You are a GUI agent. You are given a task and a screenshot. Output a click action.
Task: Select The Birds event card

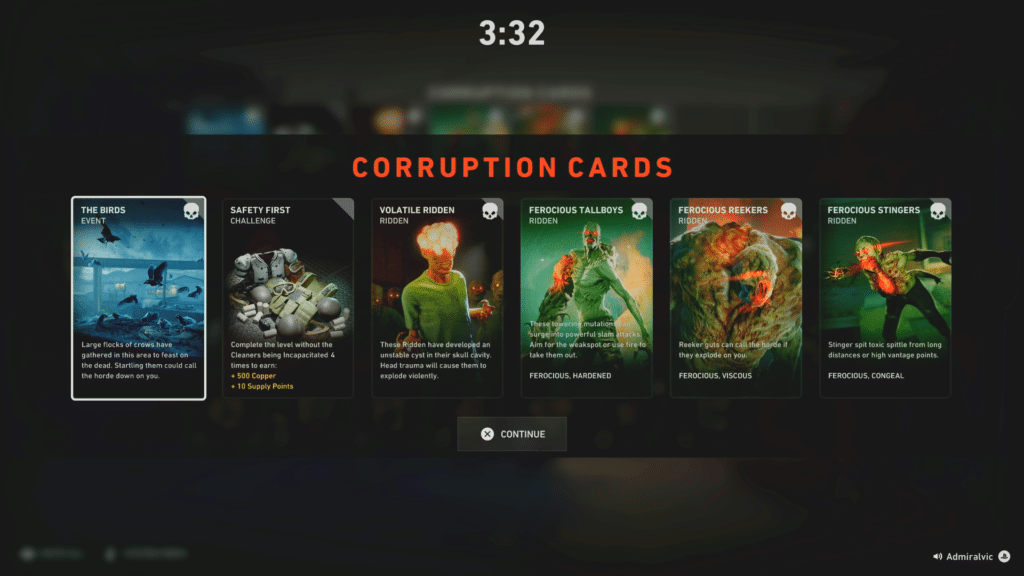click(x=138, y=298)
